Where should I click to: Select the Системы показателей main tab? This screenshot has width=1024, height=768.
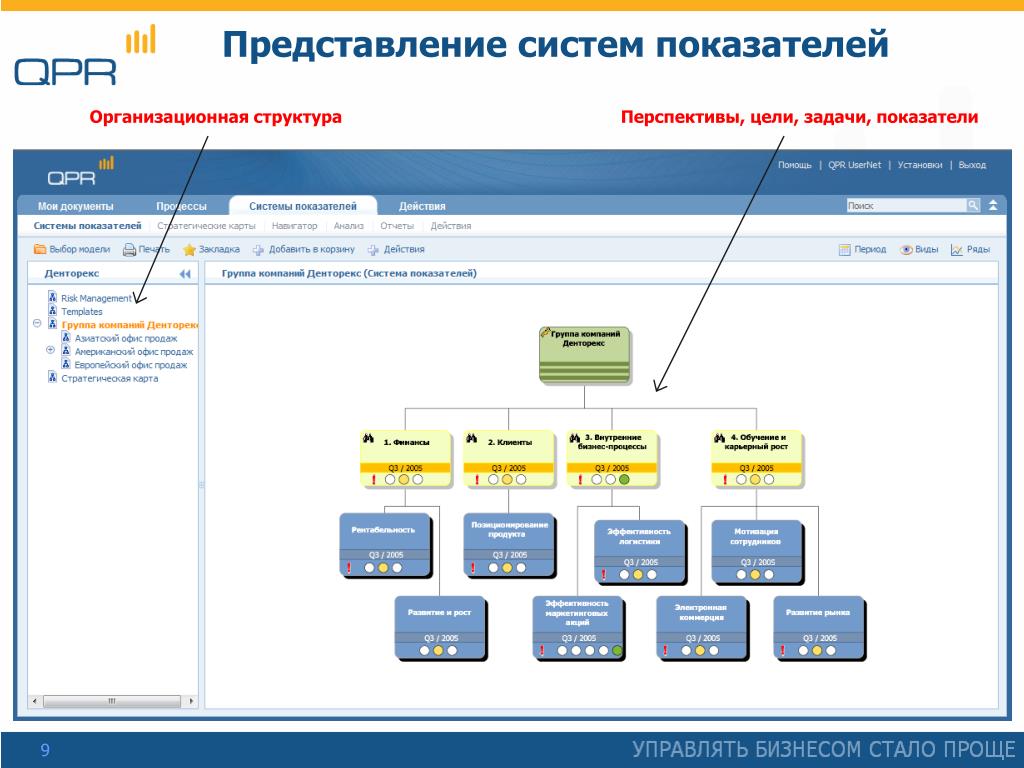click(x=303, y=206)
